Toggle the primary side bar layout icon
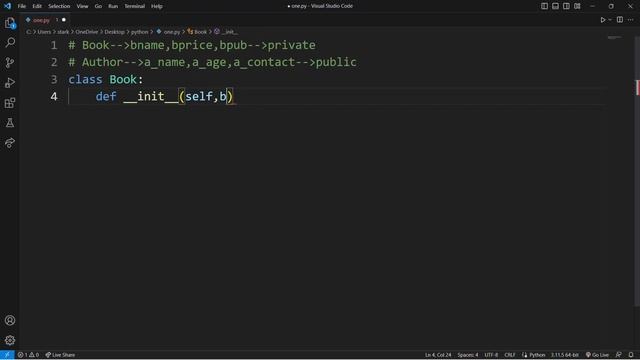 544,6
